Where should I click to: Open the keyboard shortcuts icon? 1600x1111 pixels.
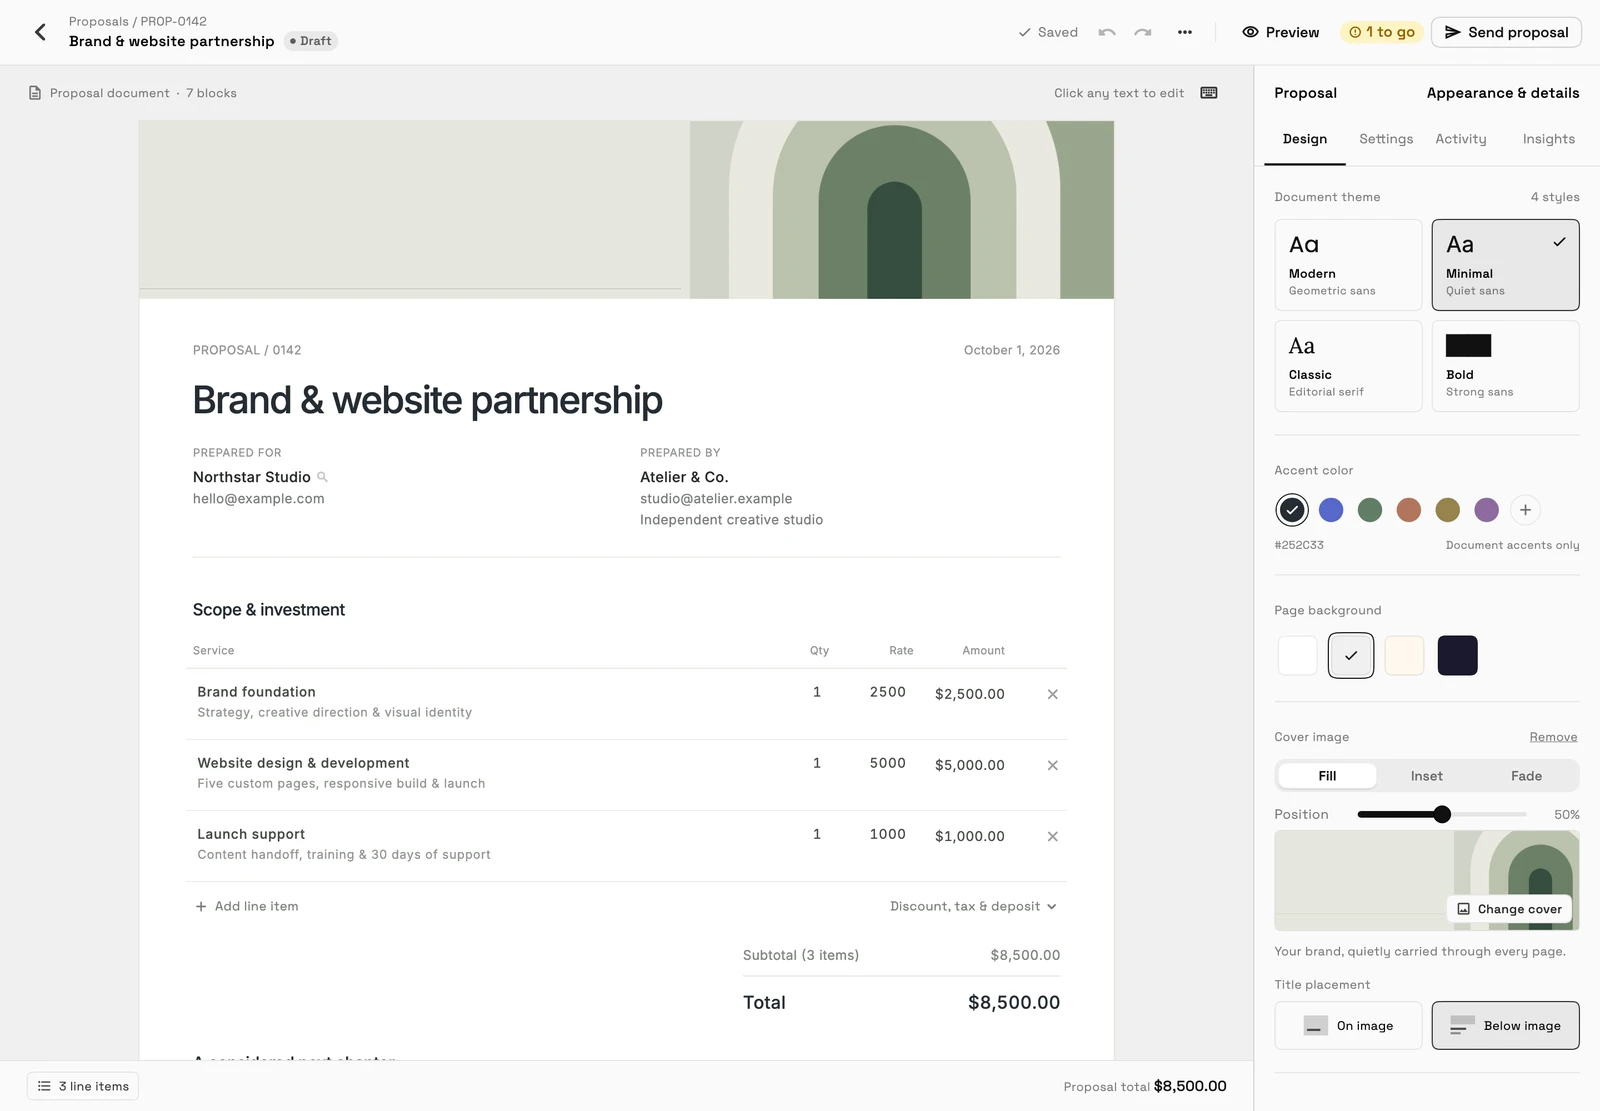pyautogui.click(x=1209, y=93)
